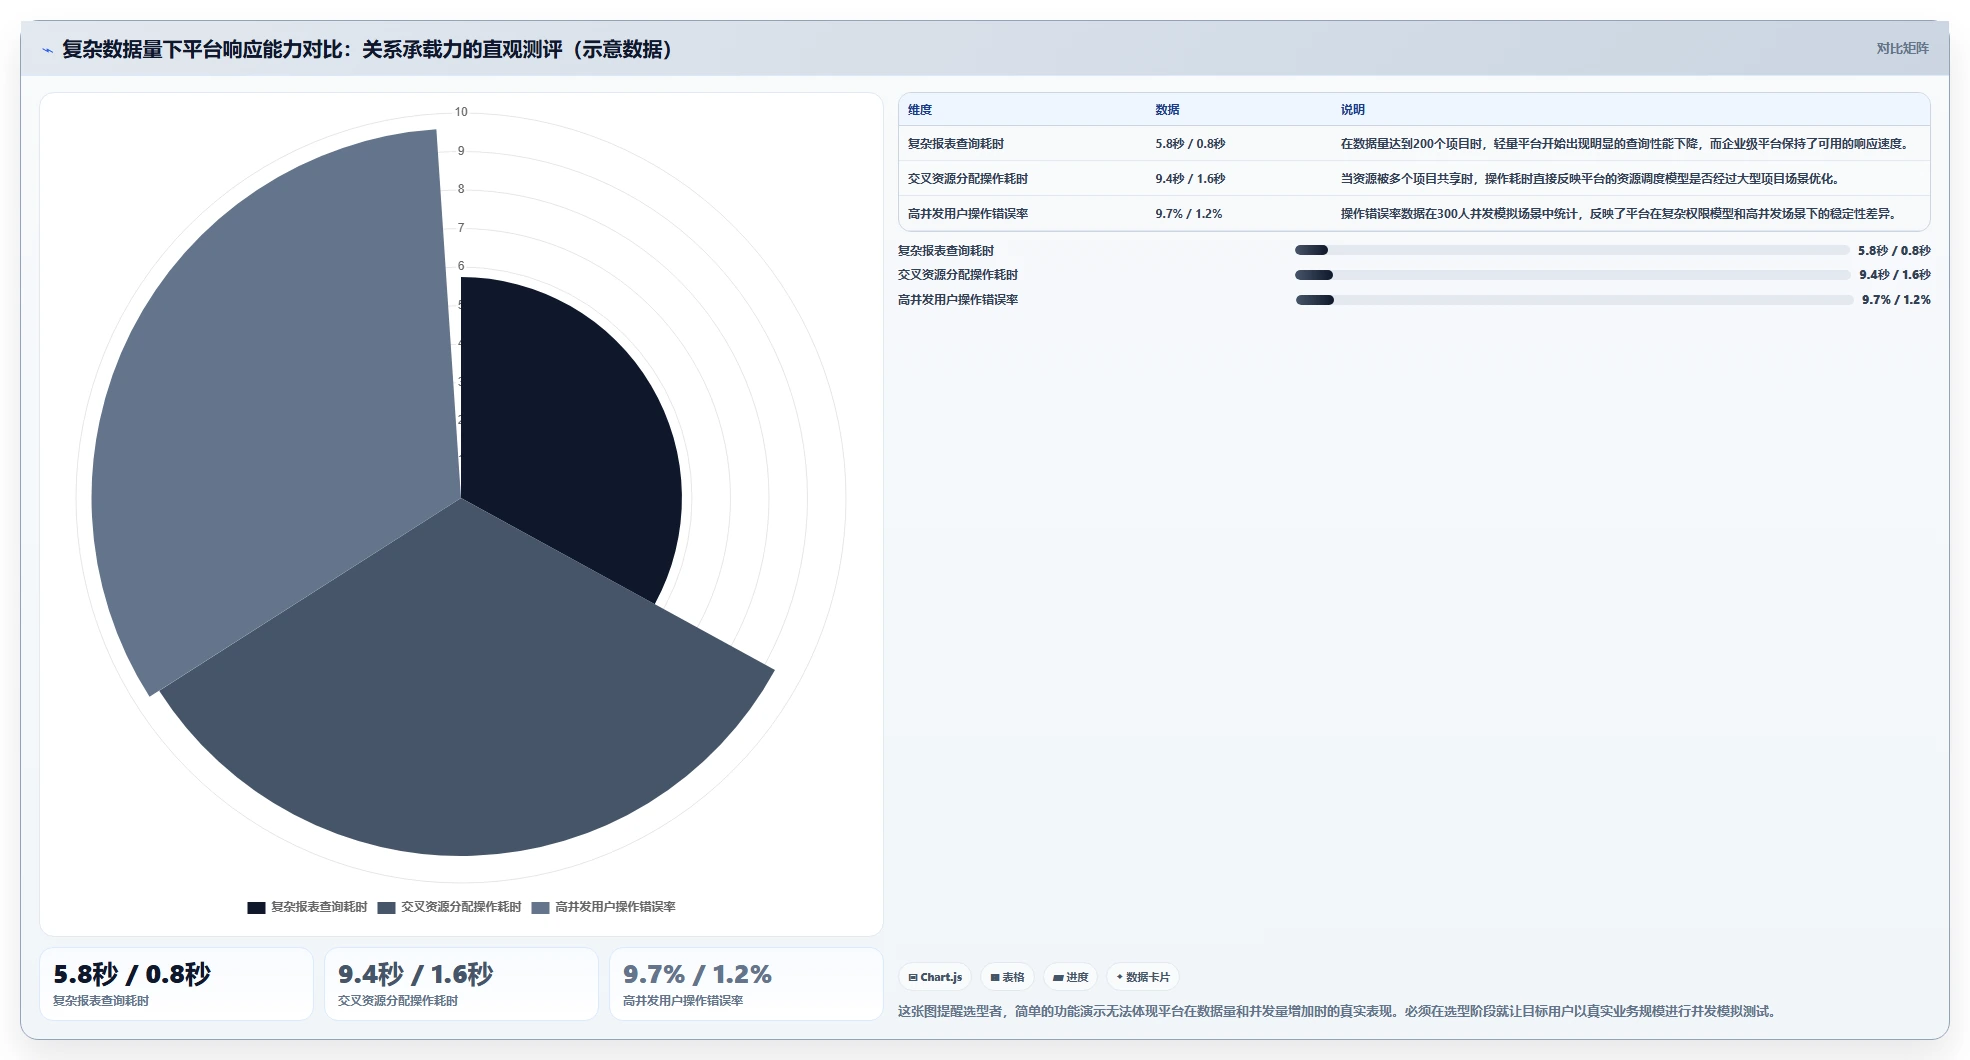
Task: Toggle legend swatch for 复杂报表查询耗时
Action: click(256, 907)
